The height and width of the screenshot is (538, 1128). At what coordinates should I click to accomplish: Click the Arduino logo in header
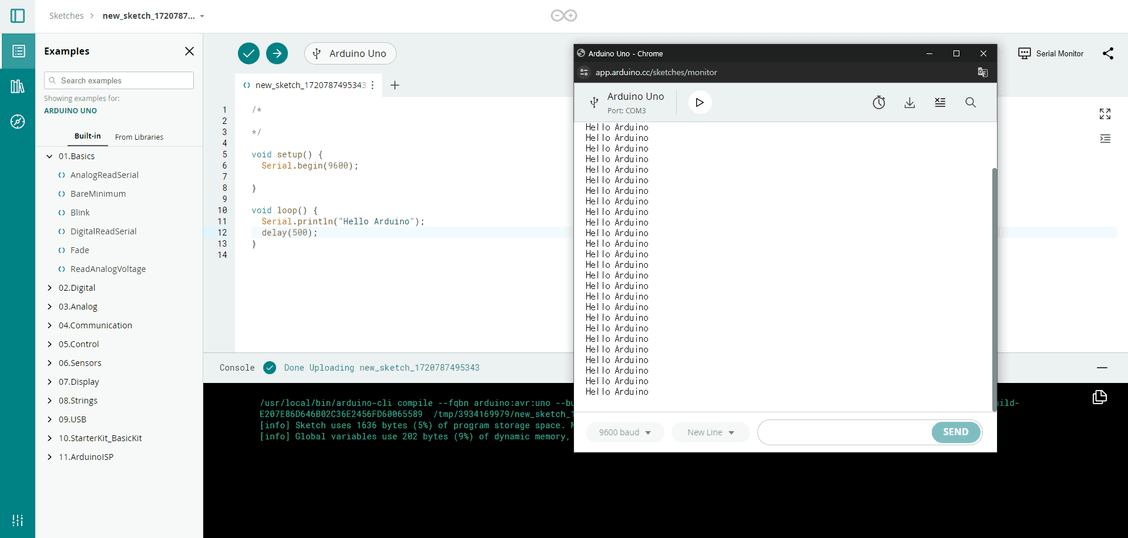[563, 16]
